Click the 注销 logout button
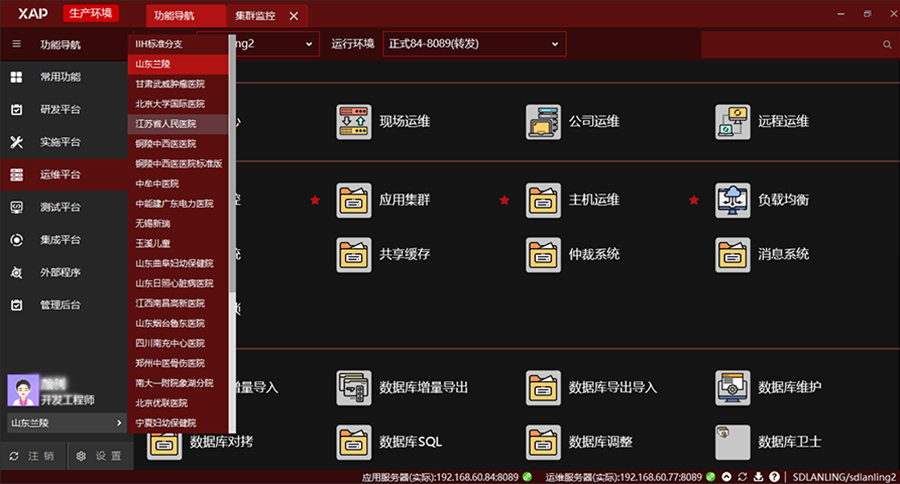The height and width of the screenshot is (484, 900). coord(32,456)
